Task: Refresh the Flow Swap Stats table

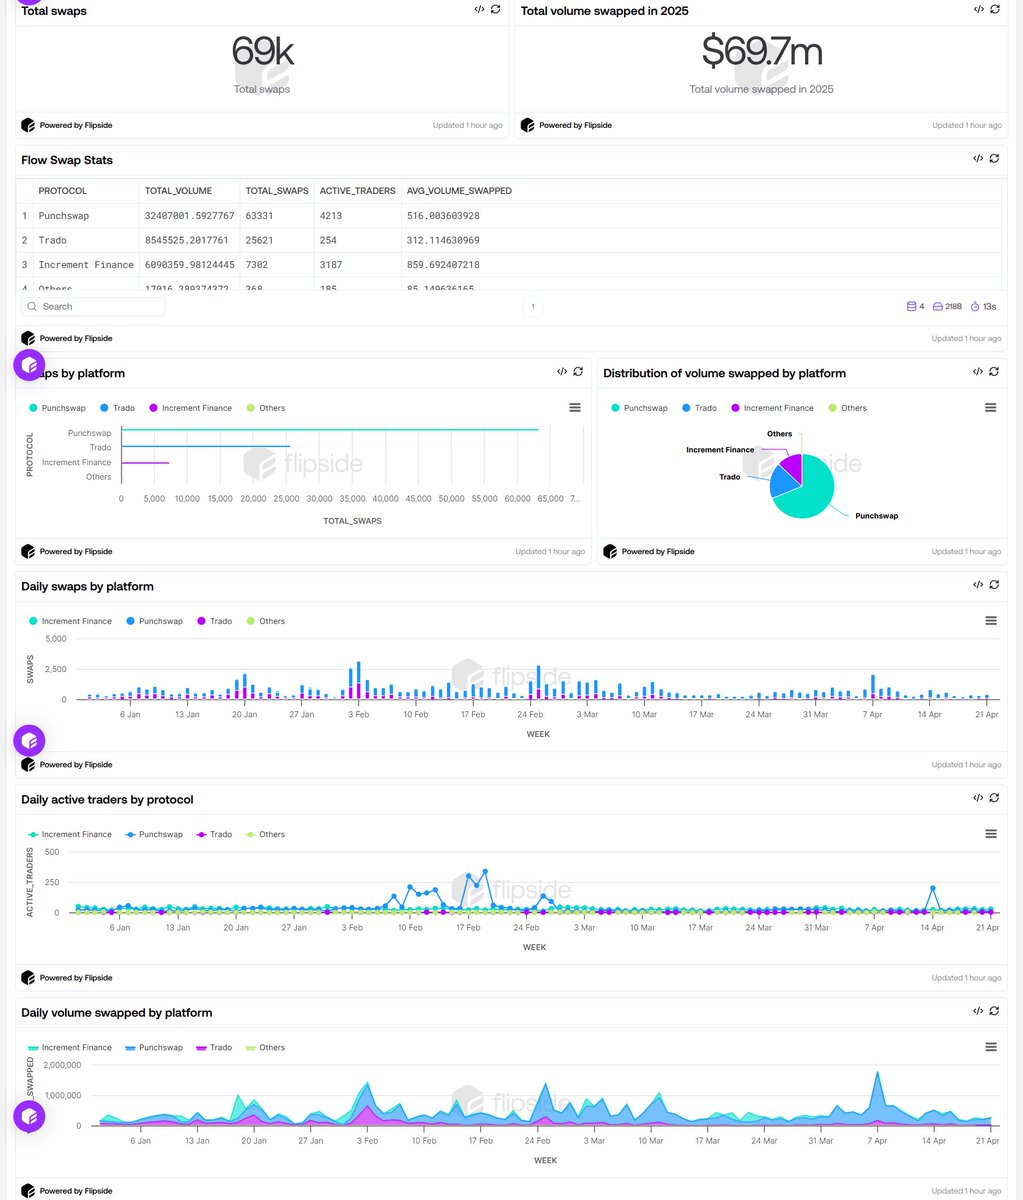Action: 993,157
